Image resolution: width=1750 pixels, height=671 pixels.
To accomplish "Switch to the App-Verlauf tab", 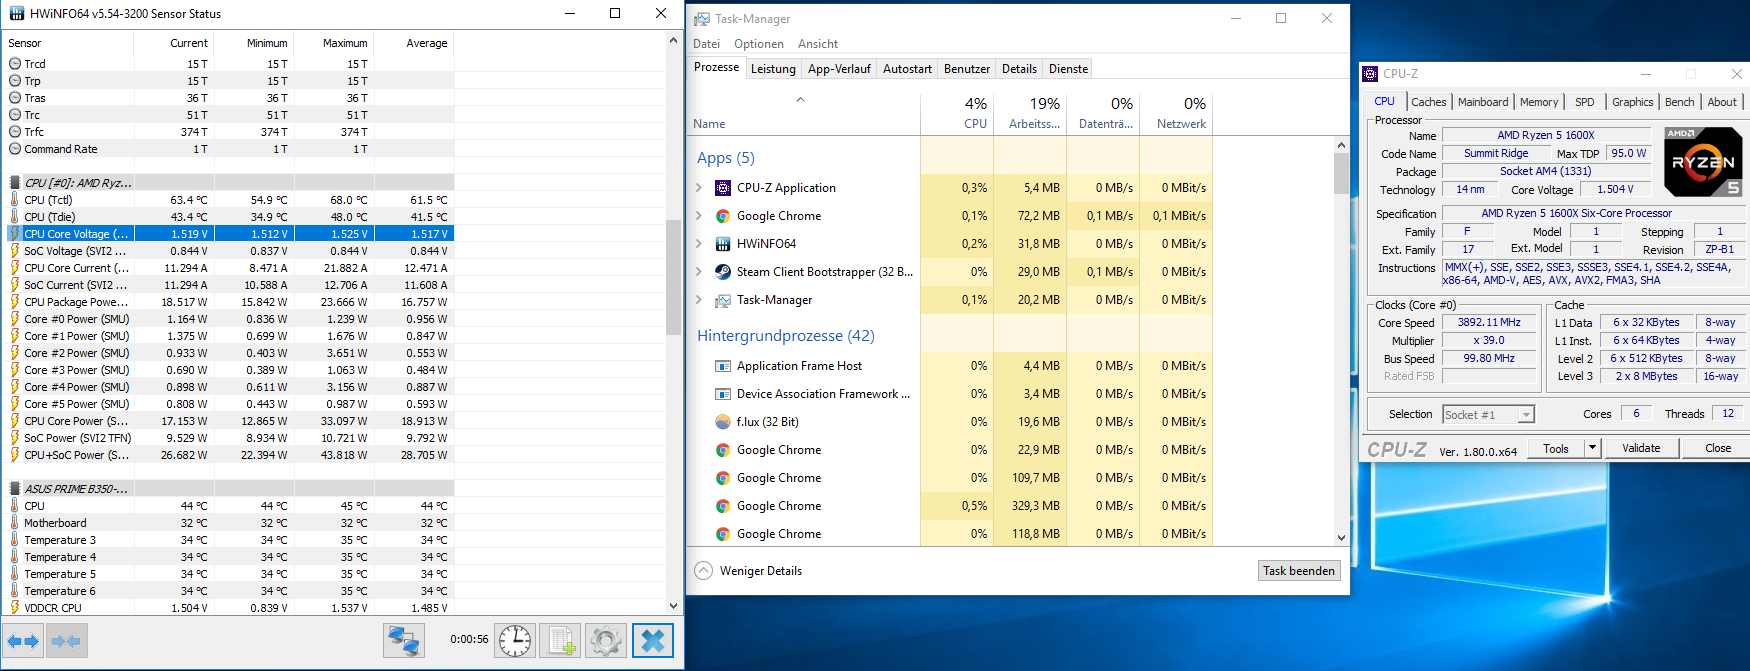I will [x=839, y=69].
